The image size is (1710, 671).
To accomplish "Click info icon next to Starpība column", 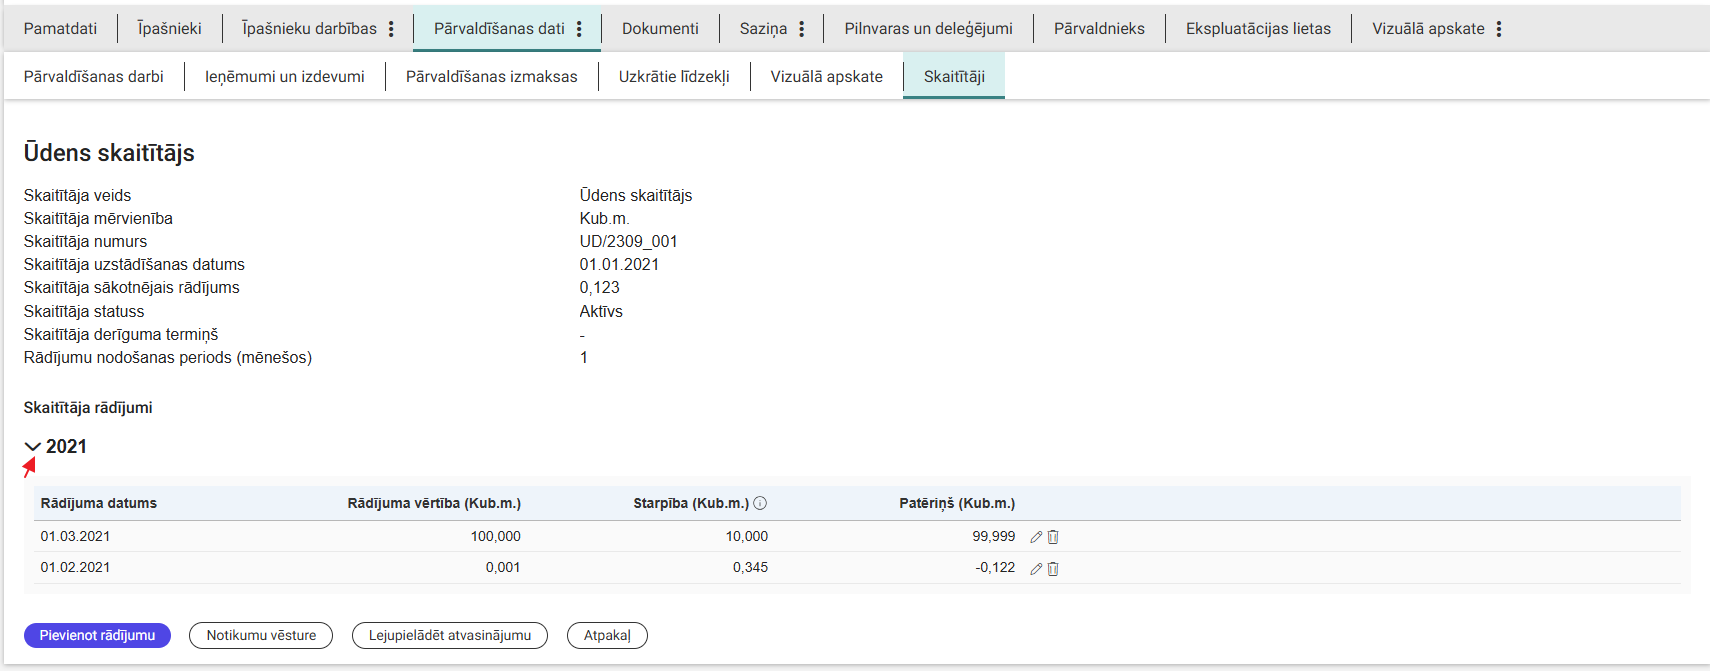I will point(760,504).
